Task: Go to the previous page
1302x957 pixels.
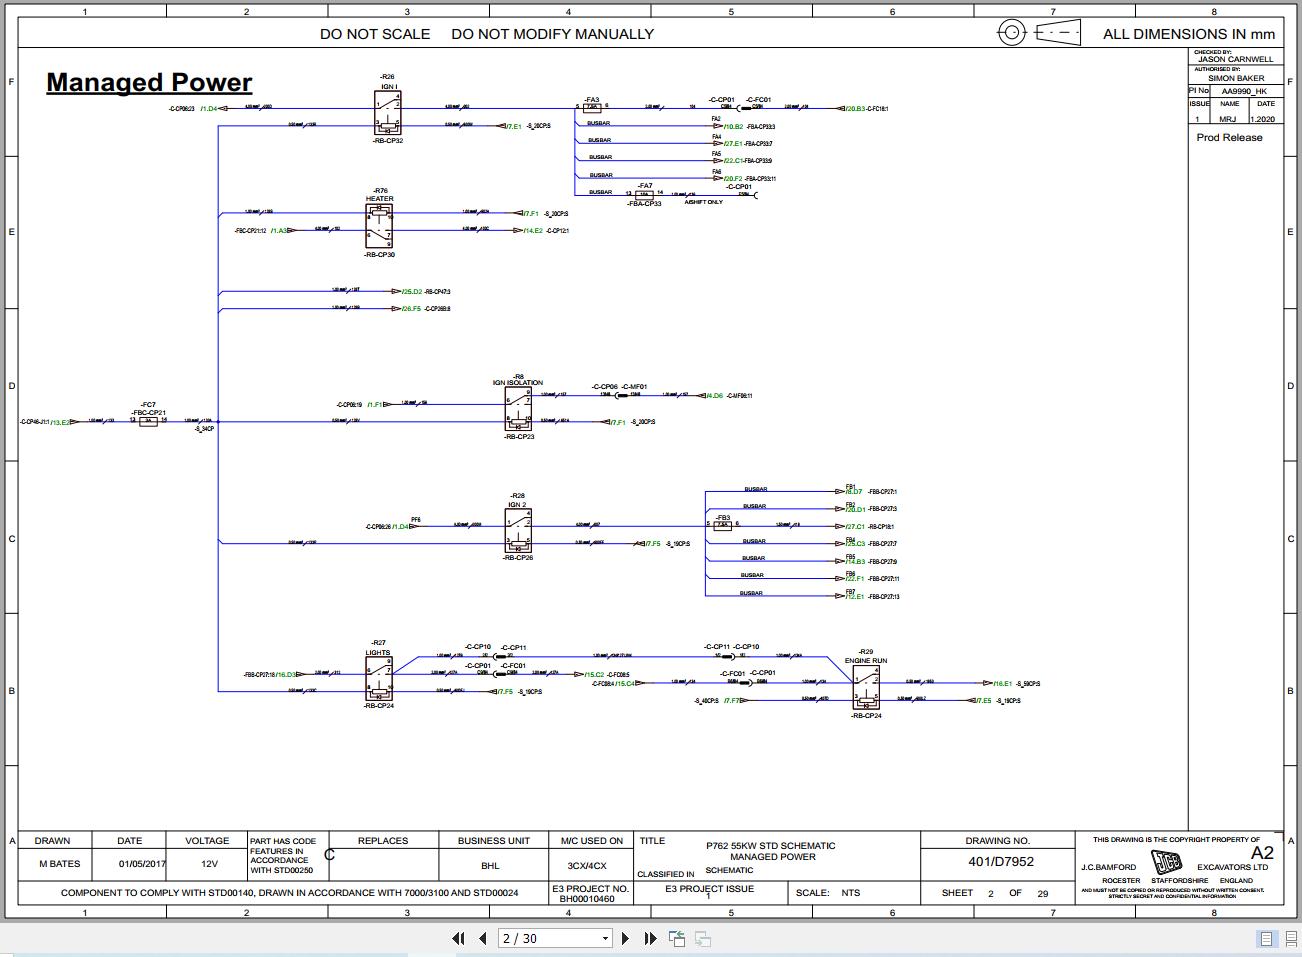Action: click(x=483, y=938)
